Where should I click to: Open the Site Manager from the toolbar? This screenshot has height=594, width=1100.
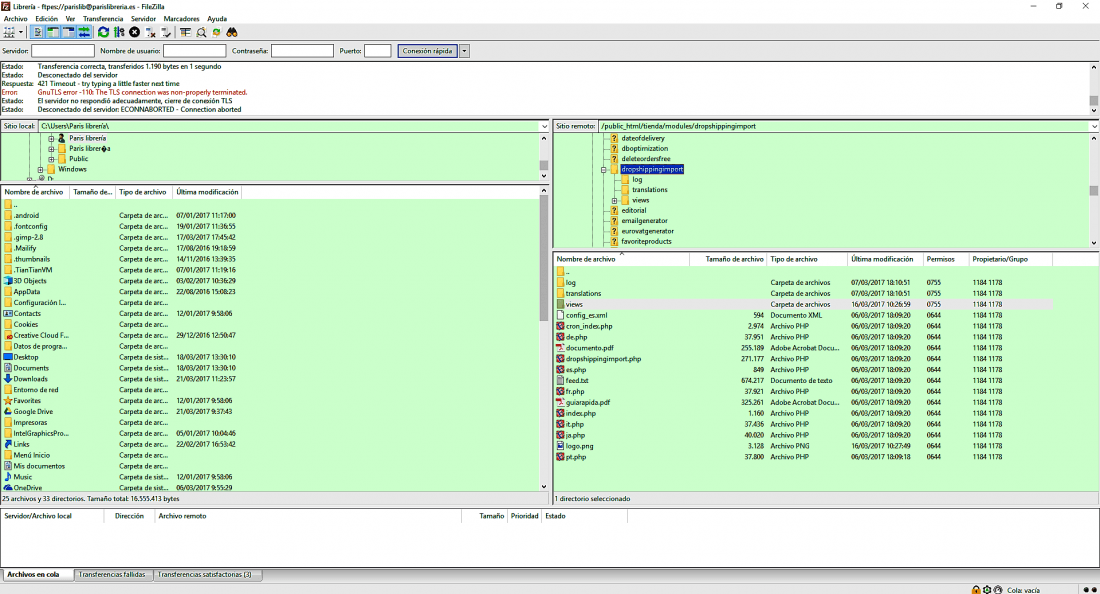(x=9, y=32)
